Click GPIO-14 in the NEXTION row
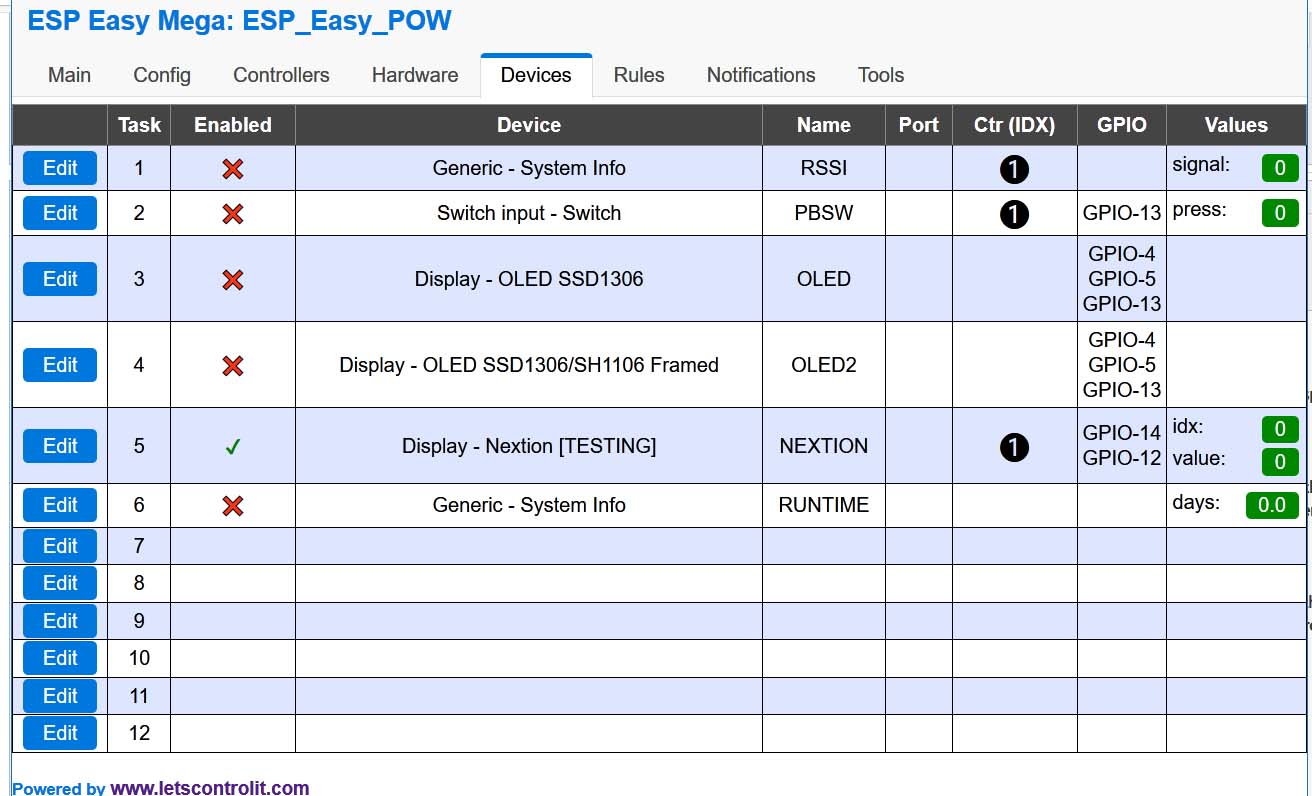The image size is (1312, 796). tap(1122, 433)
